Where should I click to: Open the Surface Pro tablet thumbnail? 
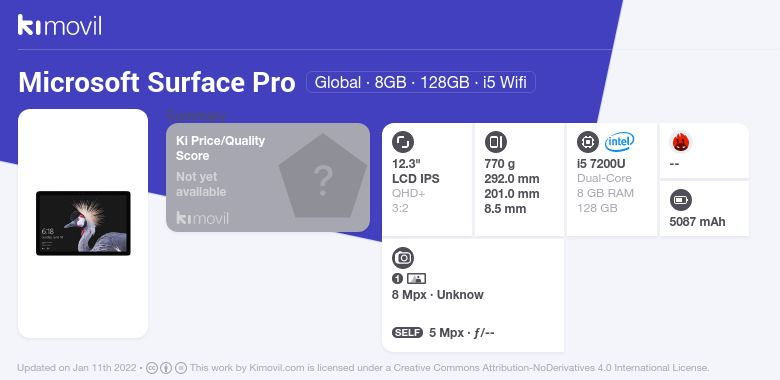(83, 223)
